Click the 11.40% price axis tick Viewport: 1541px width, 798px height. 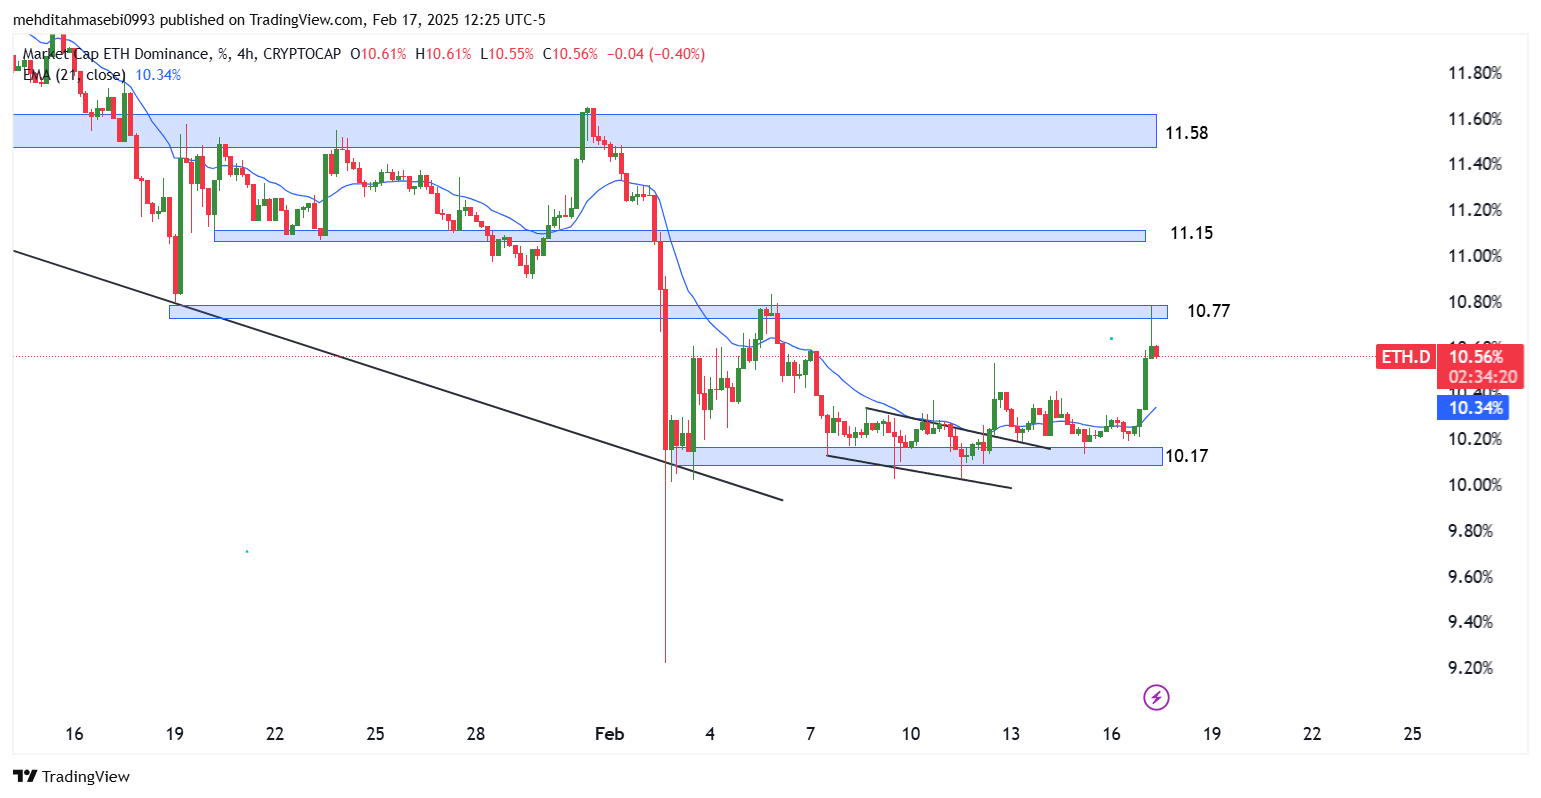pos(1475,164)
